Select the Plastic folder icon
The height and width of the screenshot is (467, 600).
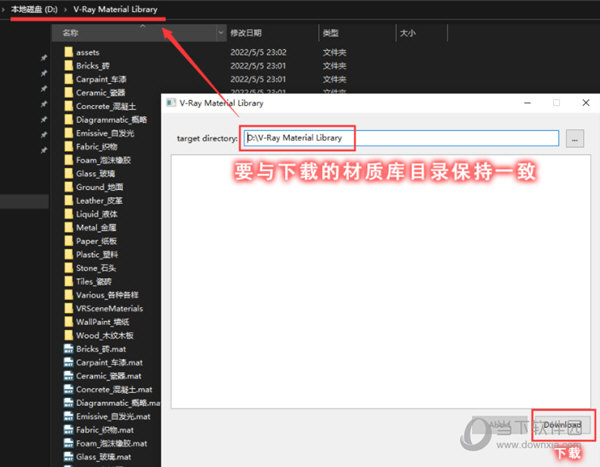pyautogui.click(x=68, y=255)
